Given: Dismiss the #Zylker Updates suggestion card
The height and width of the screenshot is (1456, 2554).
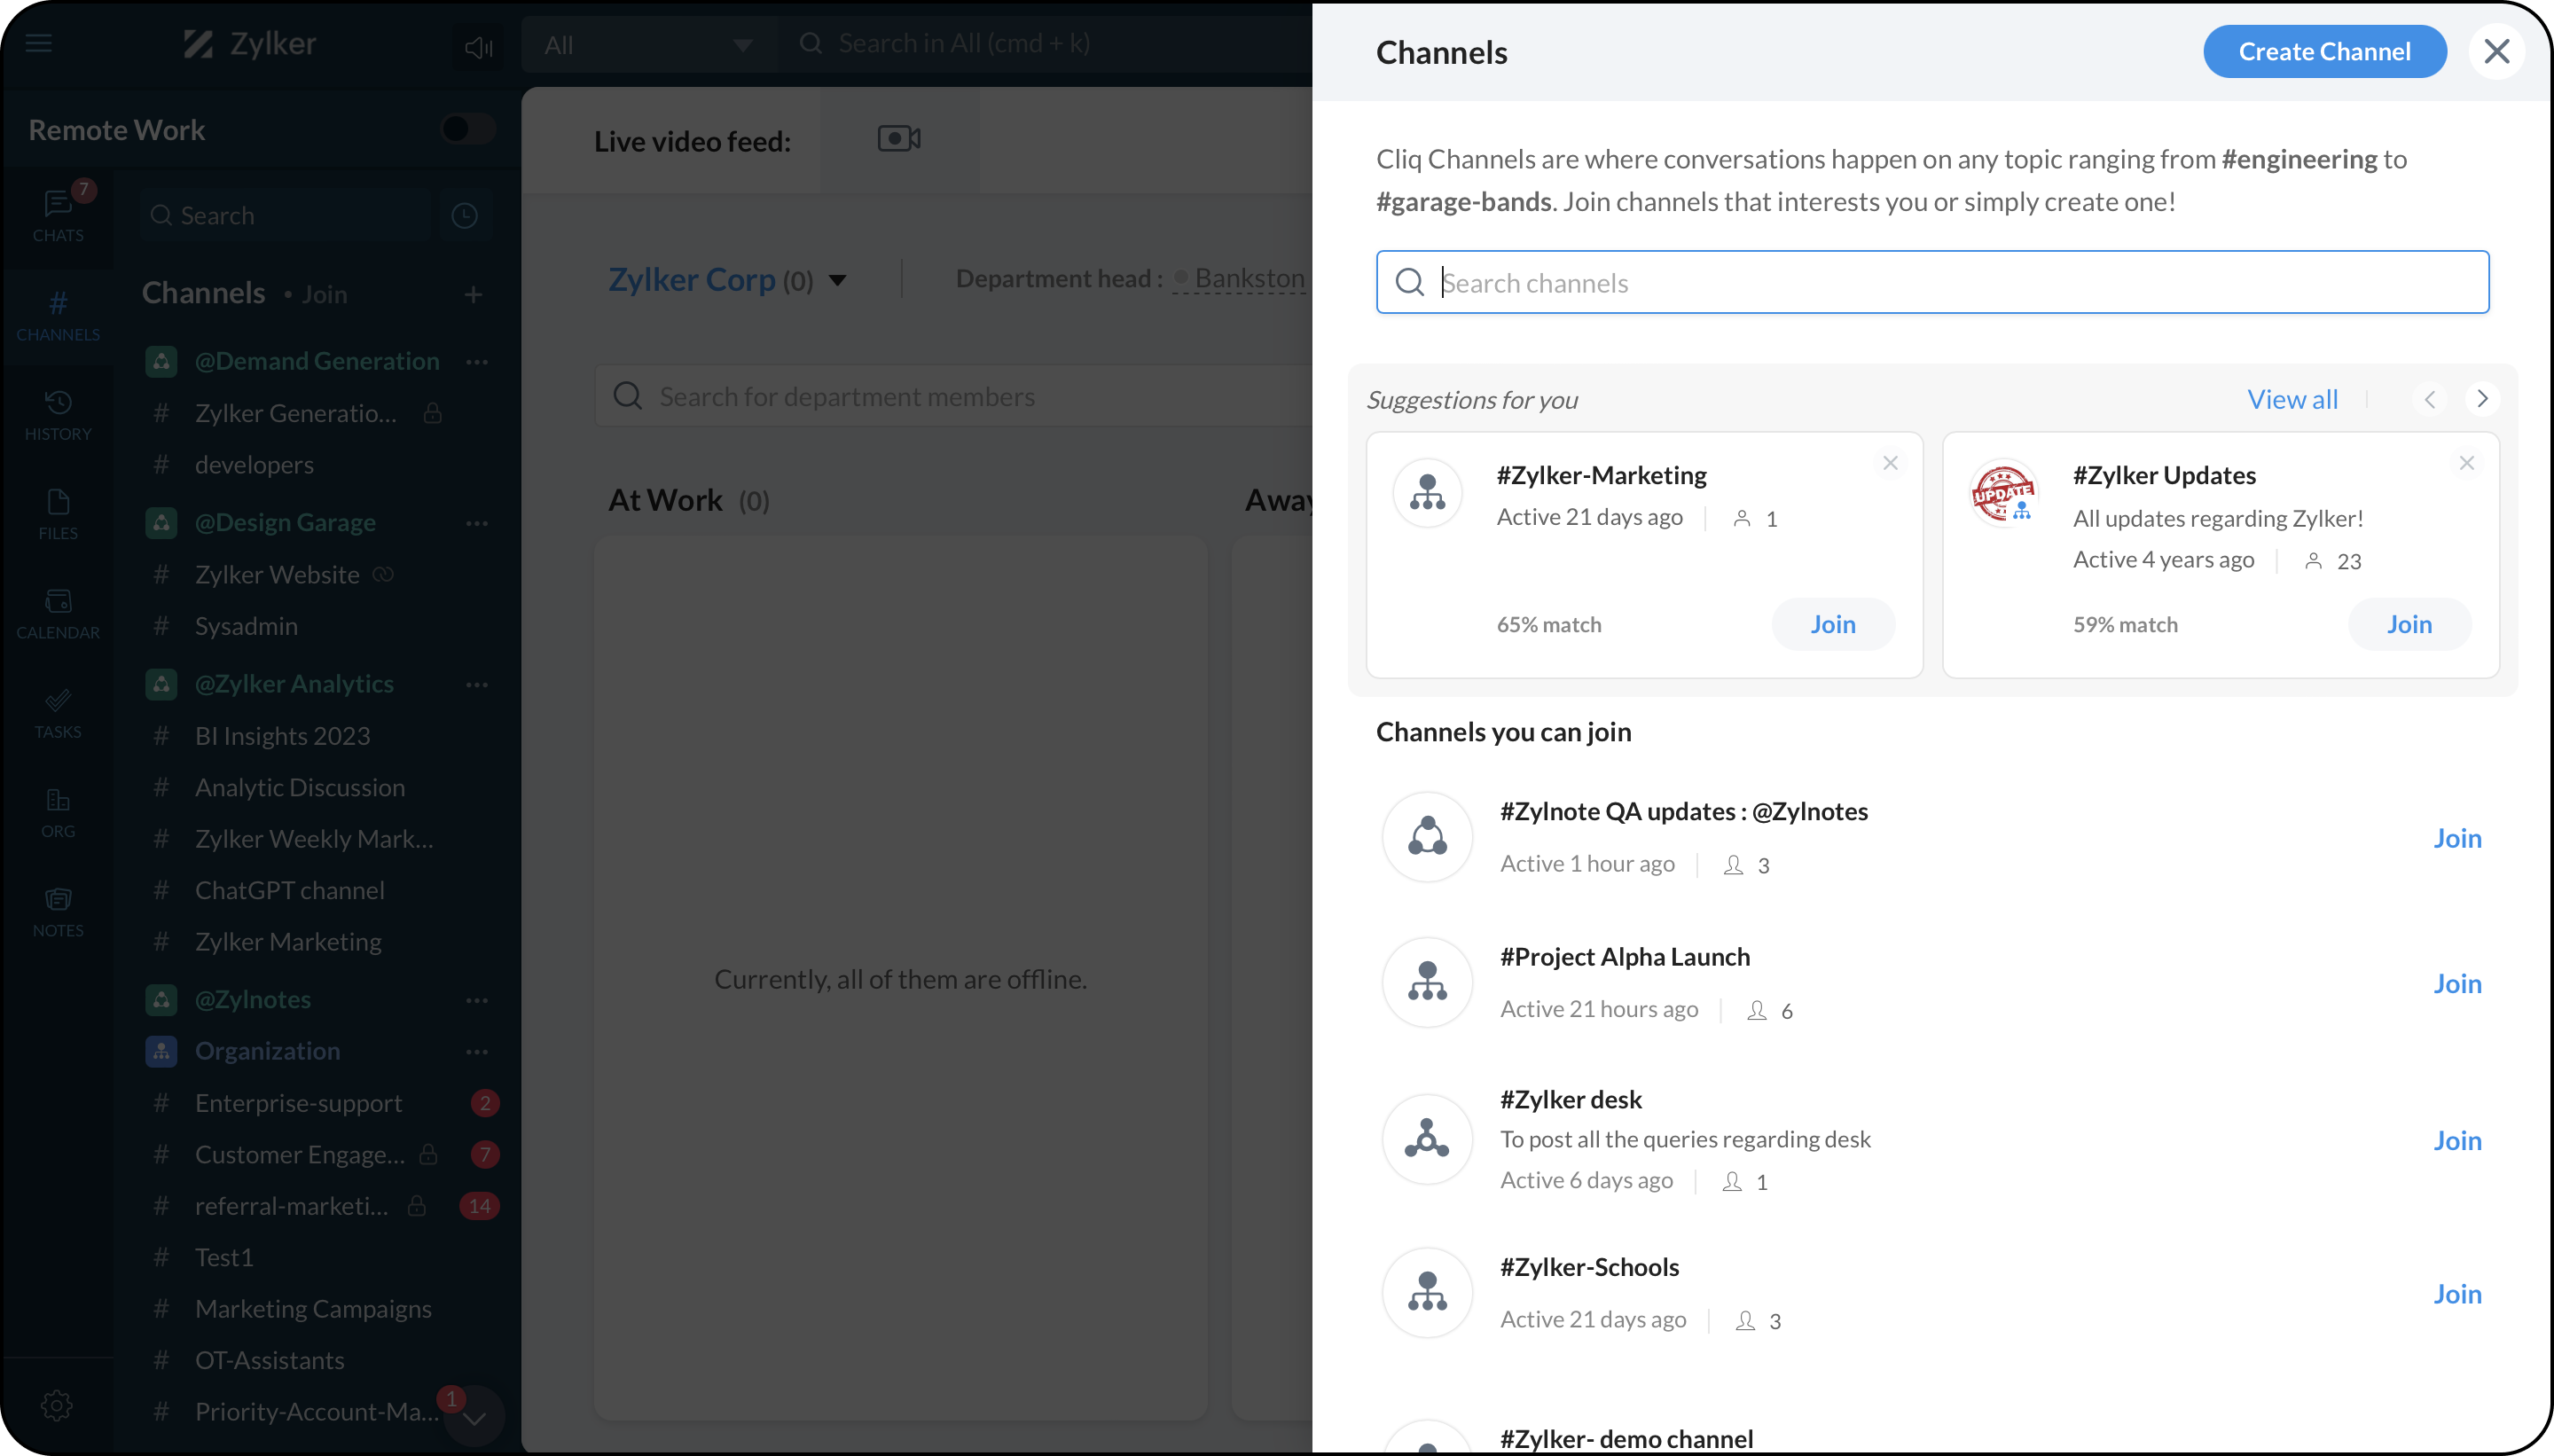Looking at the screenshot, I should [2466, 463].
